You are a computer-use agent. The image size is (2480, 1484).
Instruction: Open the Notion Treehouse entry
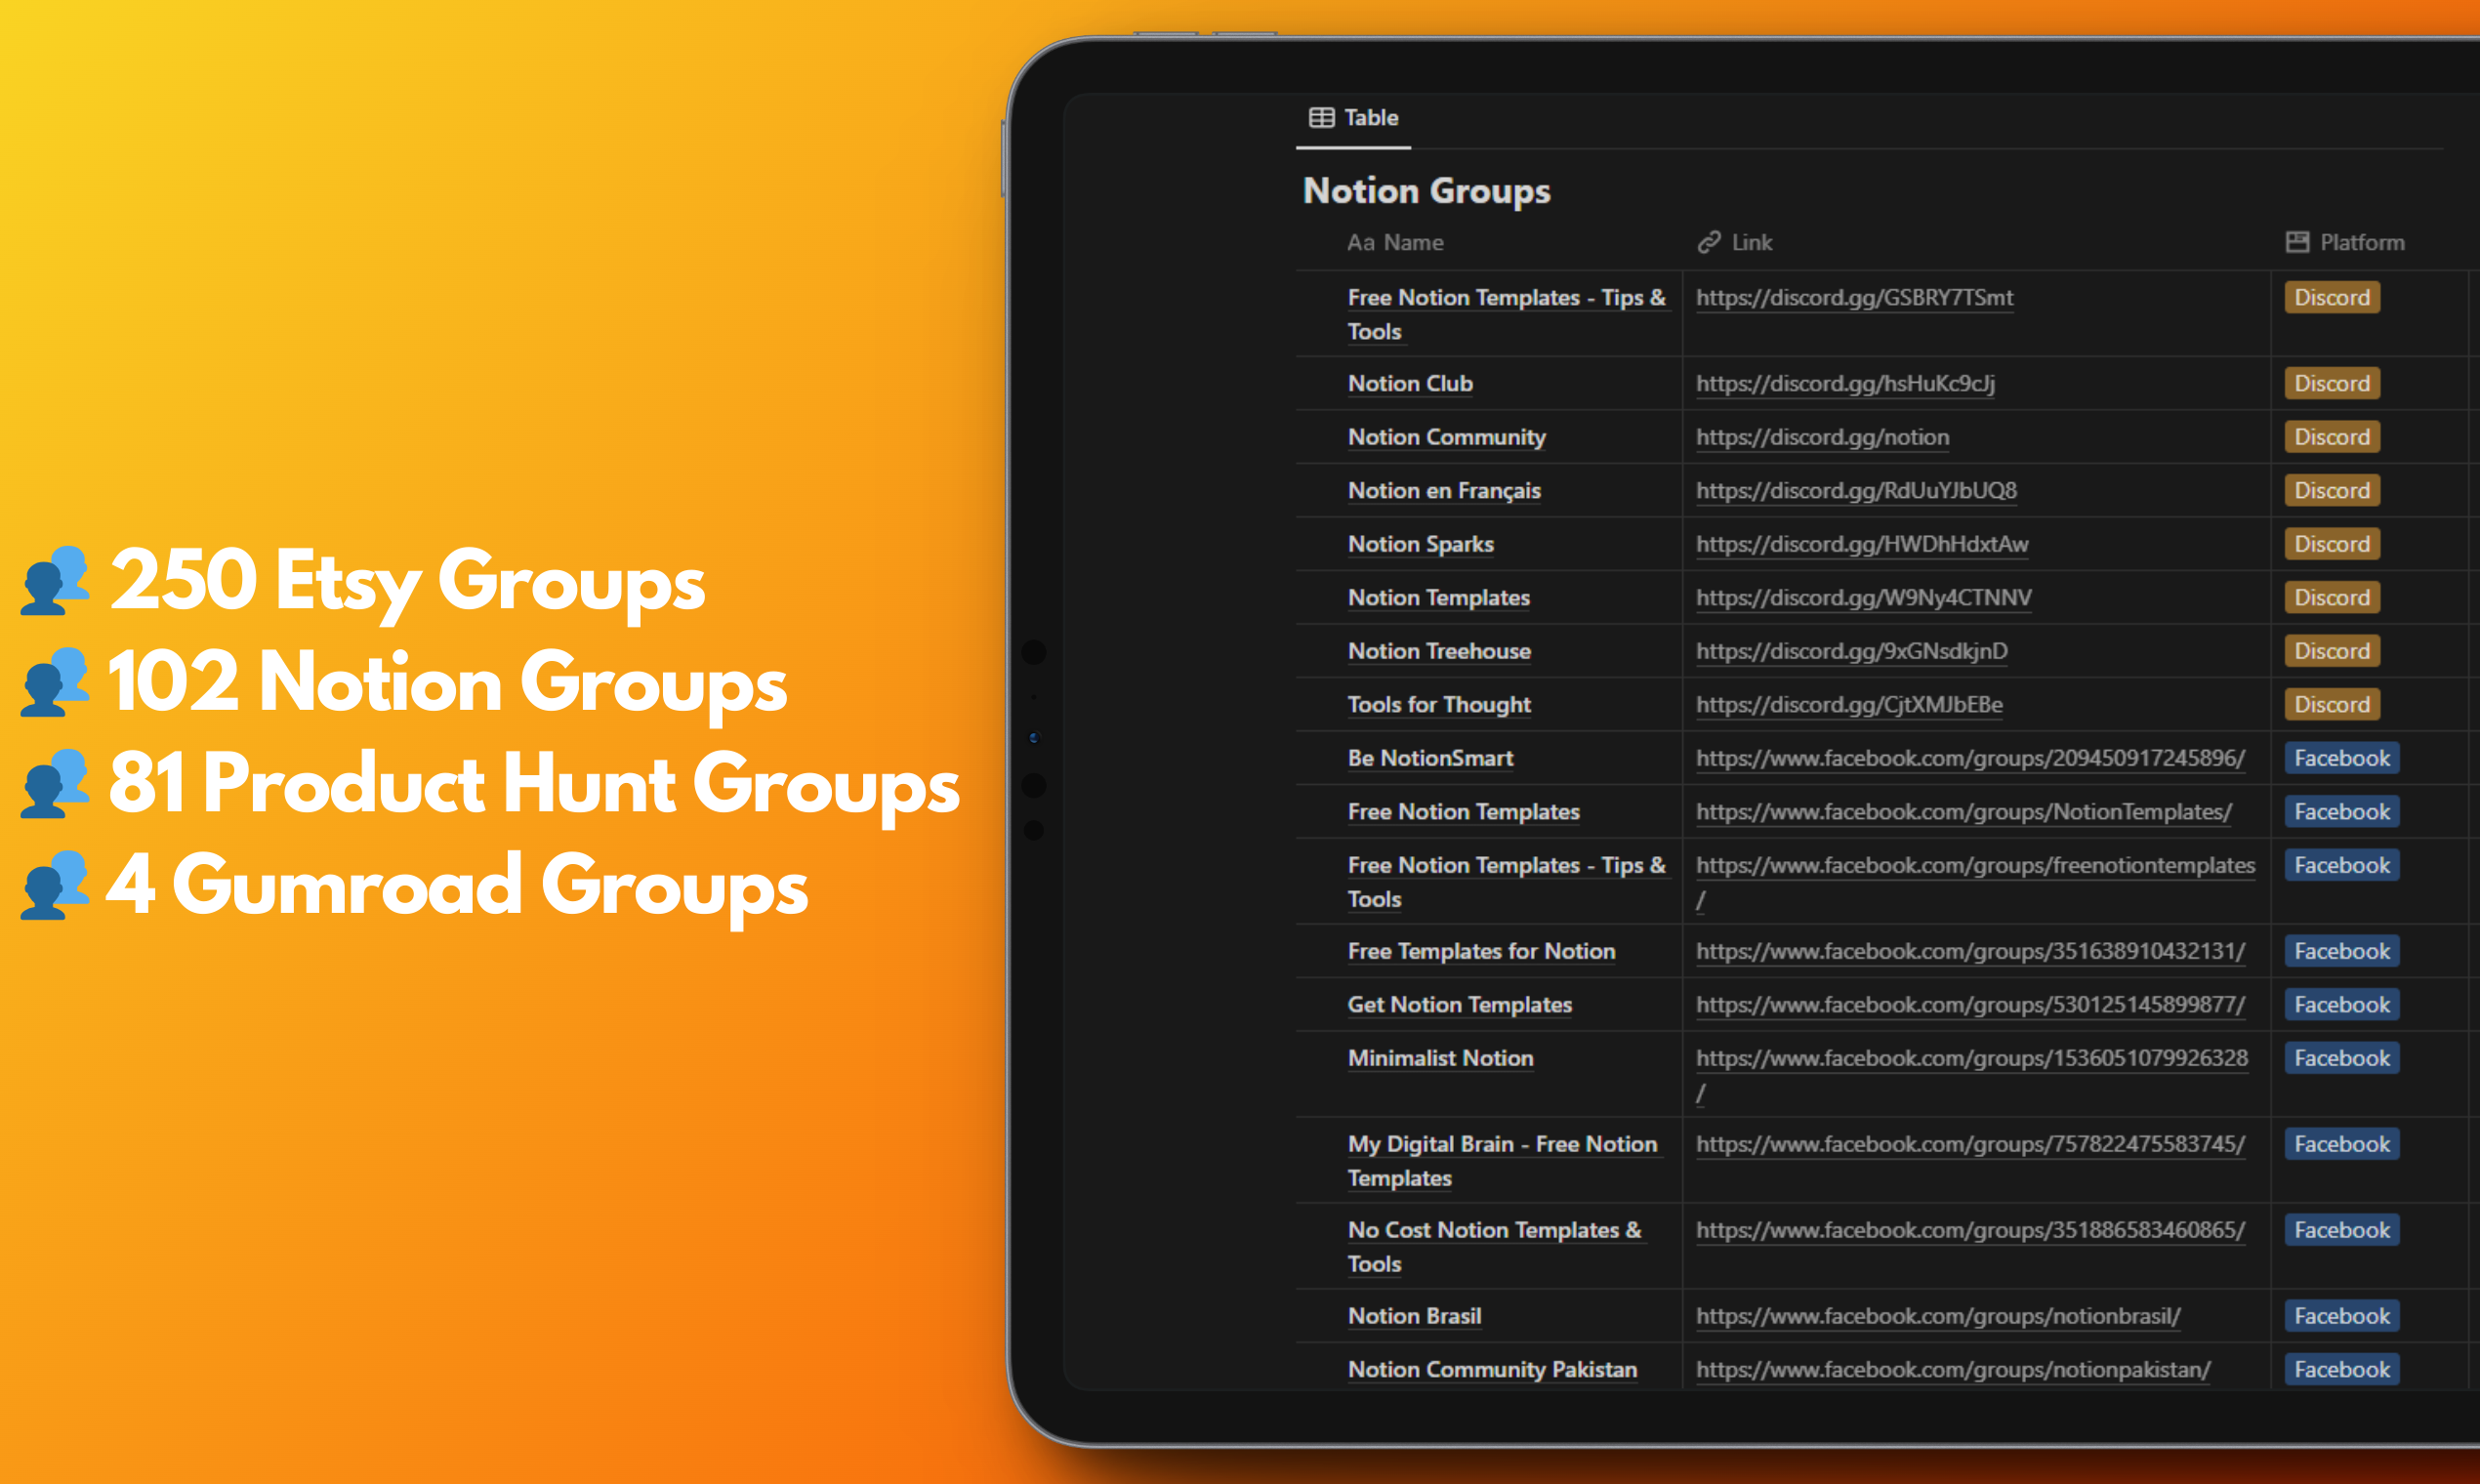point(1439,651)
